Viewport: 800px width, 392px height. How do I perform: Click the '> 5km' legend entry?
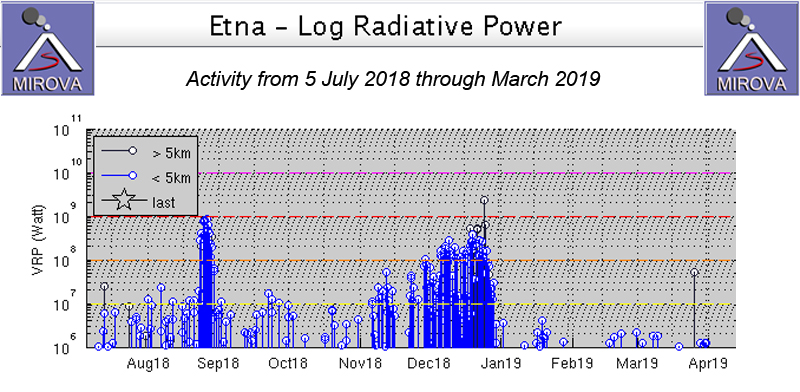pyautogui.click(x=146, y=152)
